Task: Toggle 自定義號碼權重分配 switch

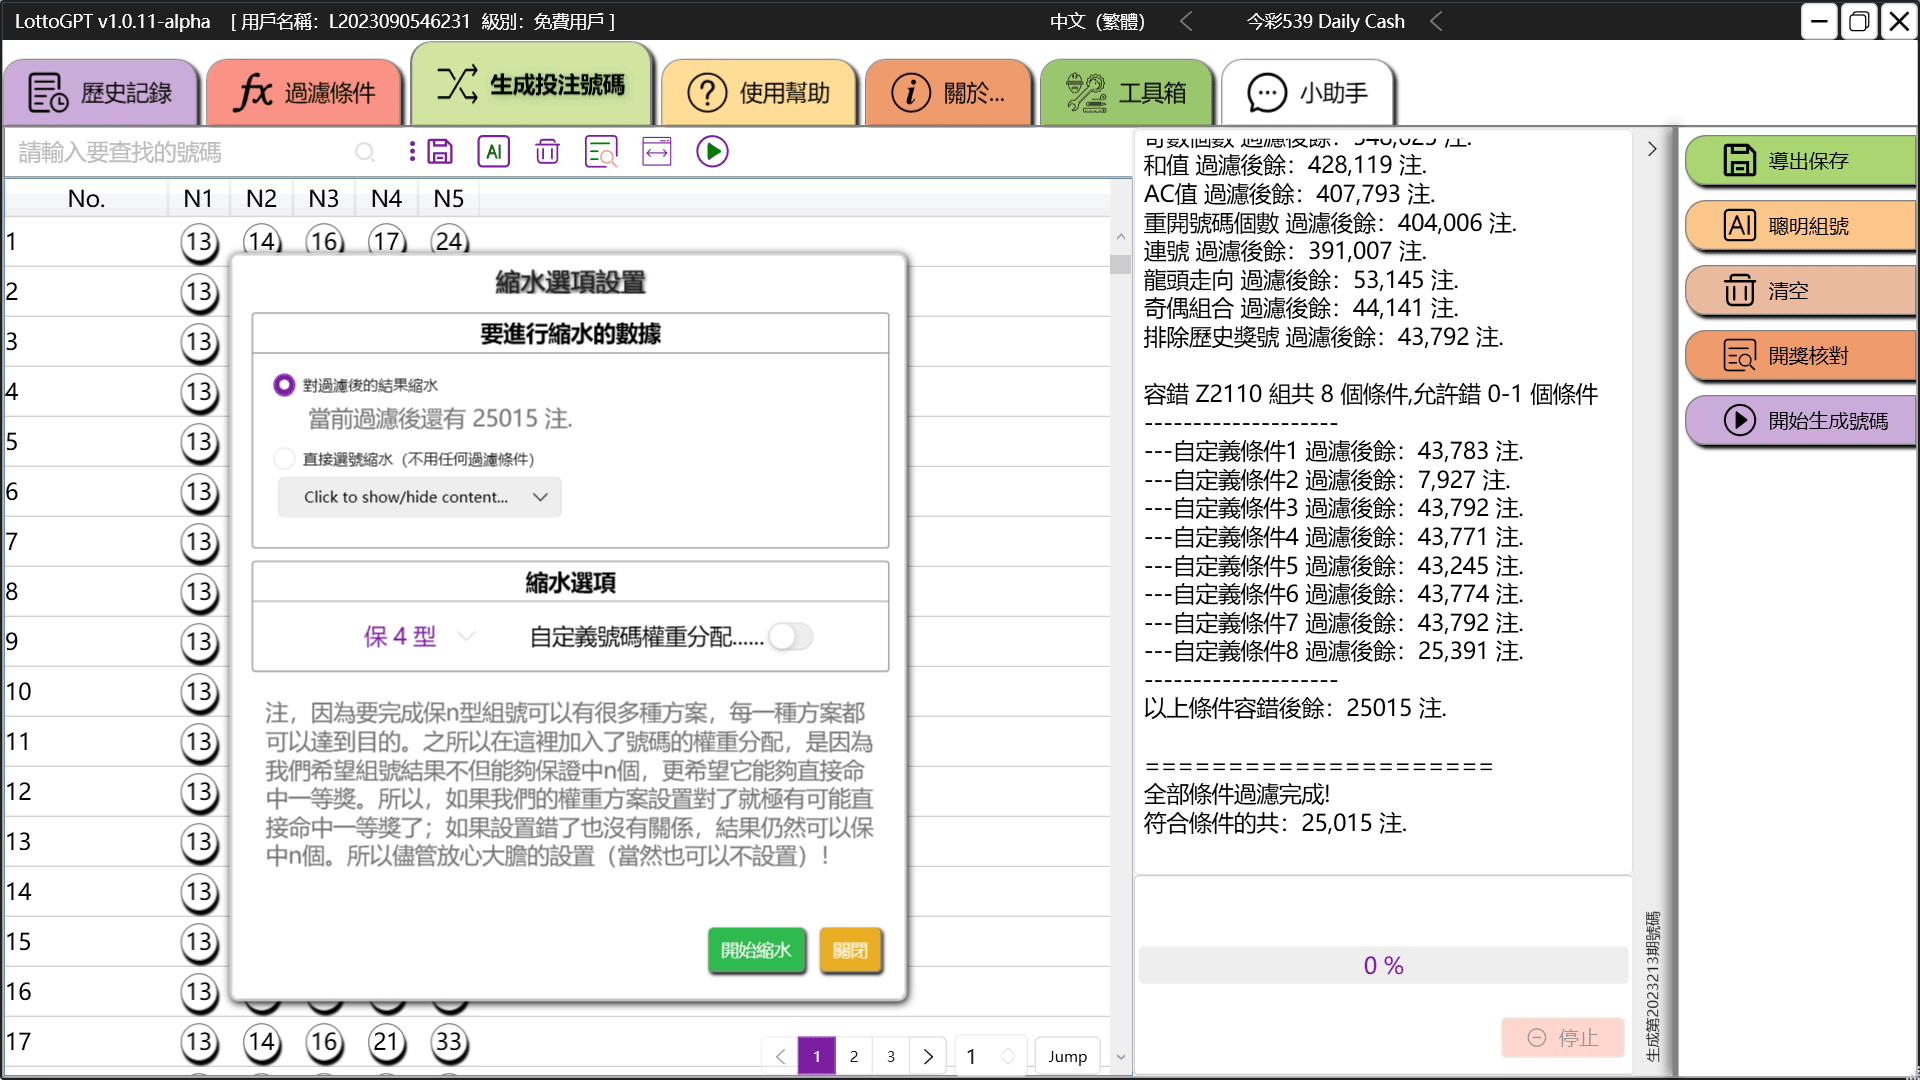Action: [x=791, y=637]
